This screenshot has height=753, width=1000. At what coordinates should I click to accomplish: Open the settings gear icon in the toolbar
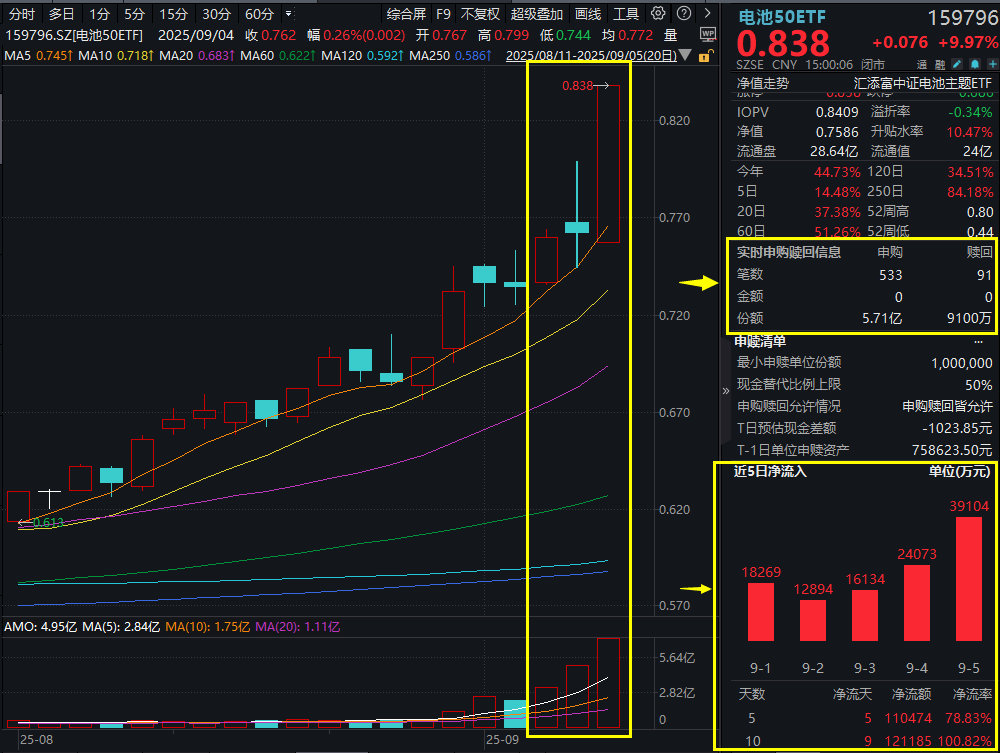(x=657, y=14)
